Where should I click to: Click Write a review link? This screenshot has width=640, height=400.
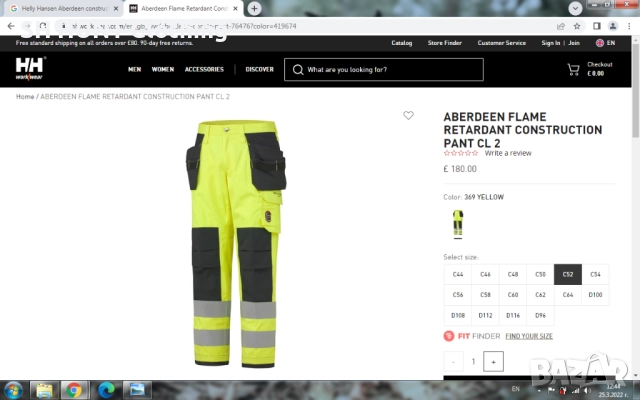(x=508, y=153)
